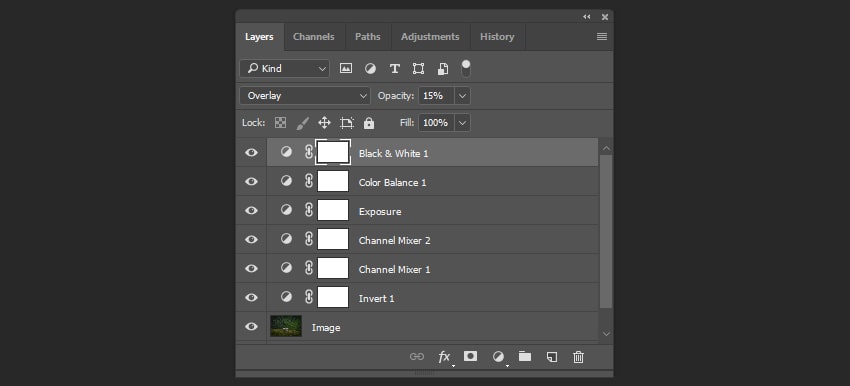
Task: Filter for shape layers icon
Action: (x=418, y=68)
